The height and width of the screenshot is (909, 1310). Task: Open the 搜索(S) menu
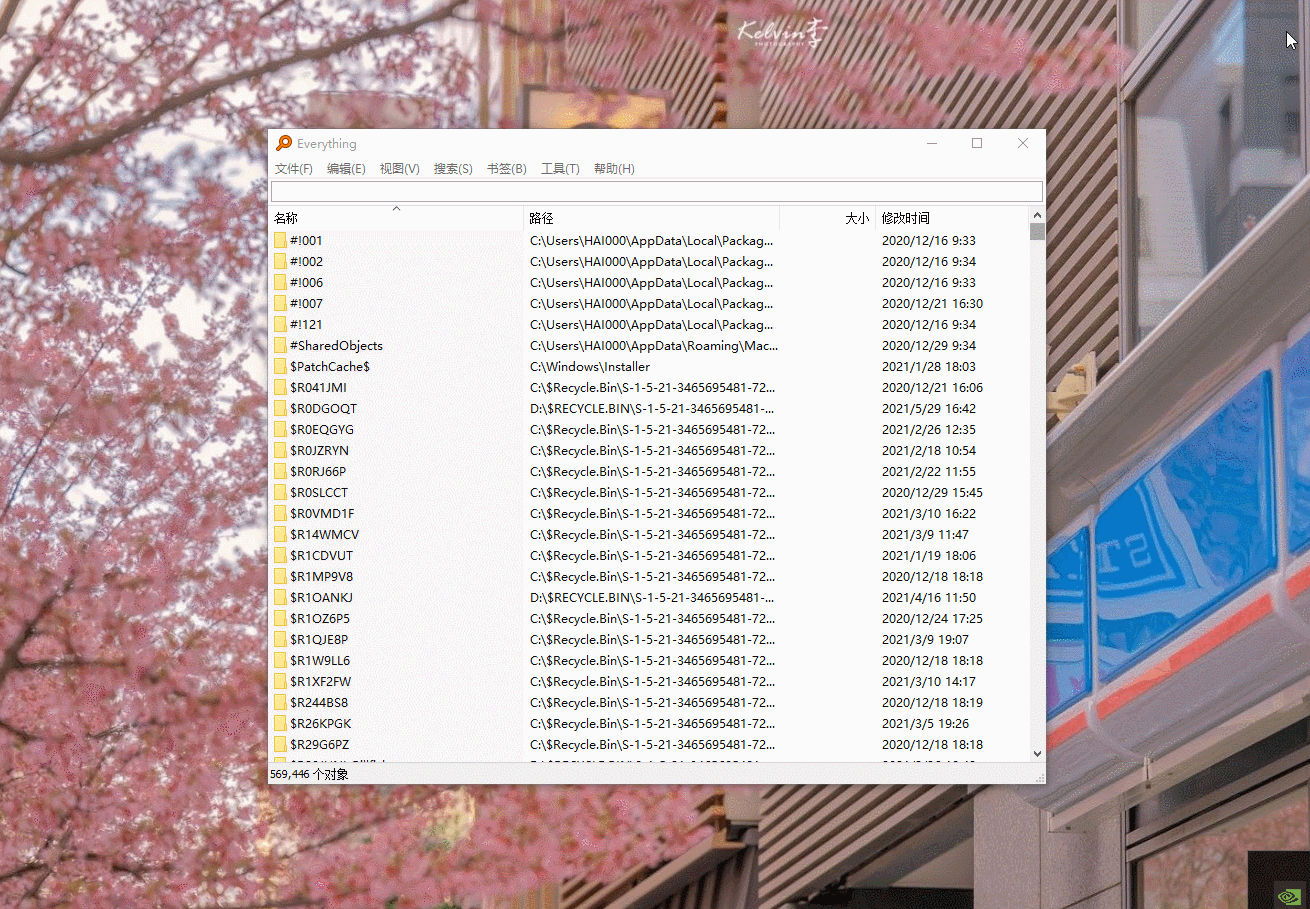(x=453, y=169)
